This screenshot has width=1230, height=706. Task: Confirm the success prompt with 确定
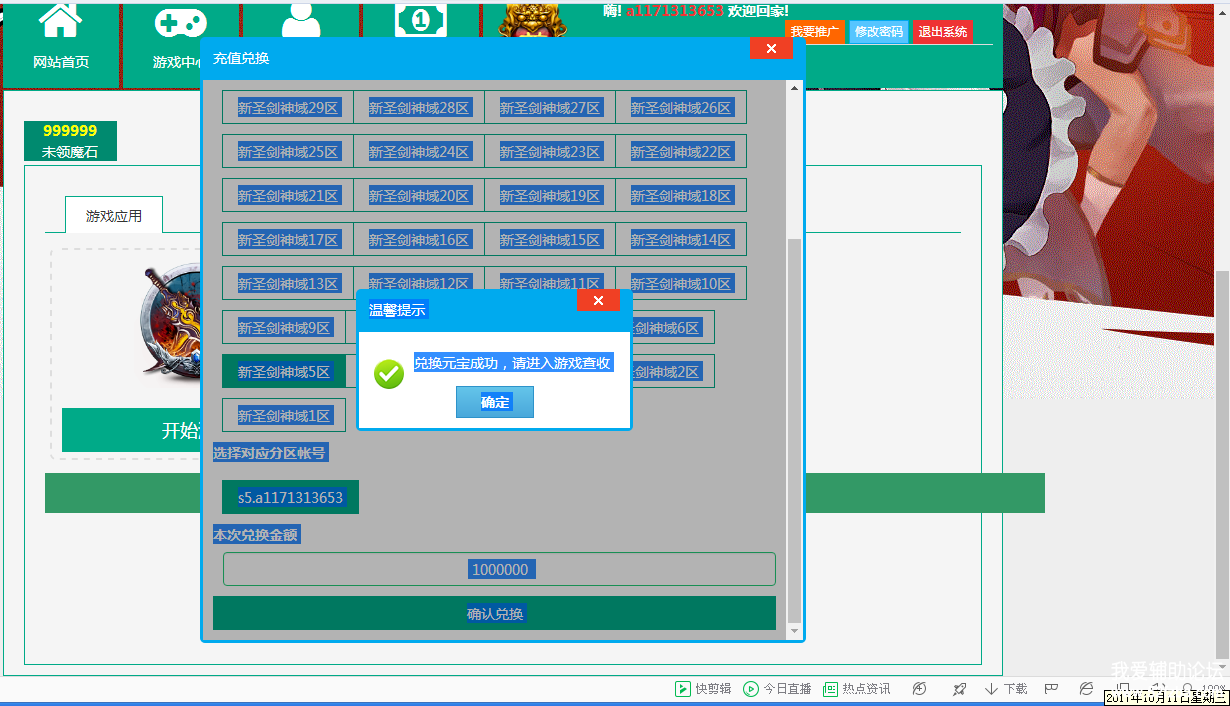[x=495, y=402]
